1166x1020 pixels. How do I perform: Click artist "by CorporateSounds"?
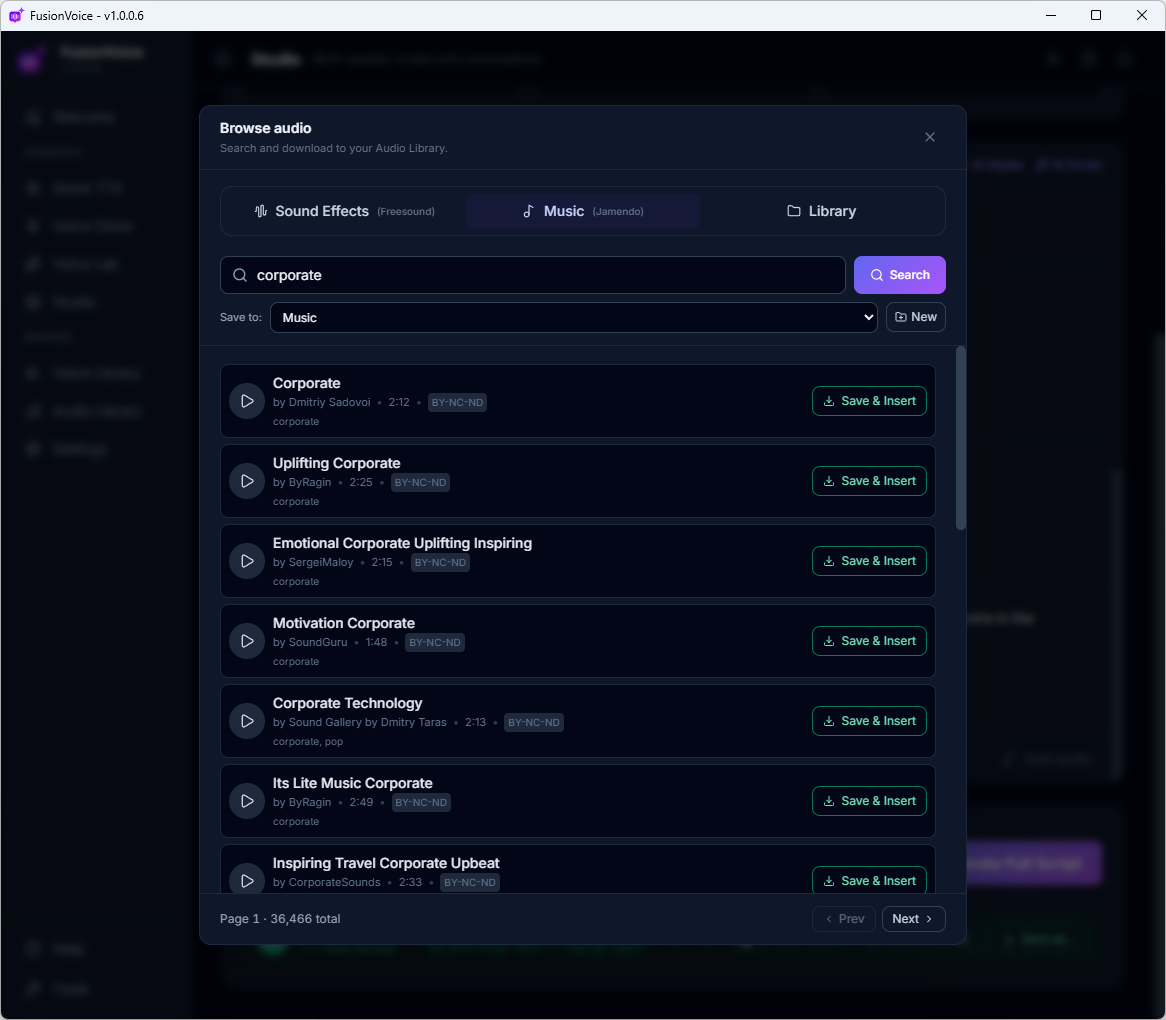coord(326,882)
